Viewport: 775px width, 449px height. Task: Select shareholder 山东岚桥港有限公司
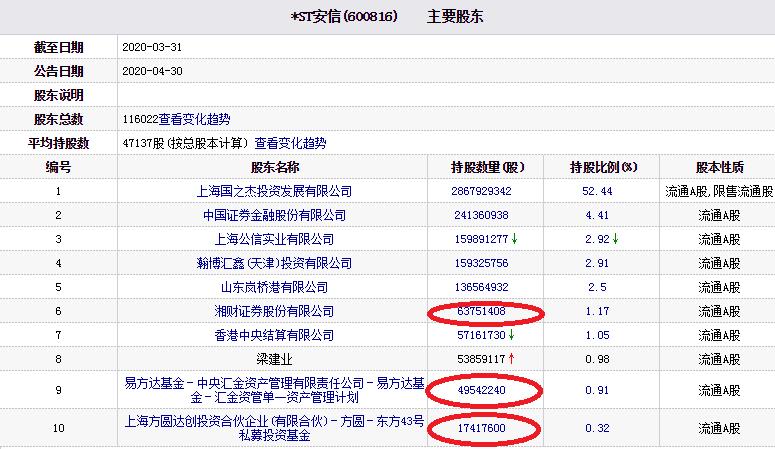pyautogui.click(x=275, y=287)
